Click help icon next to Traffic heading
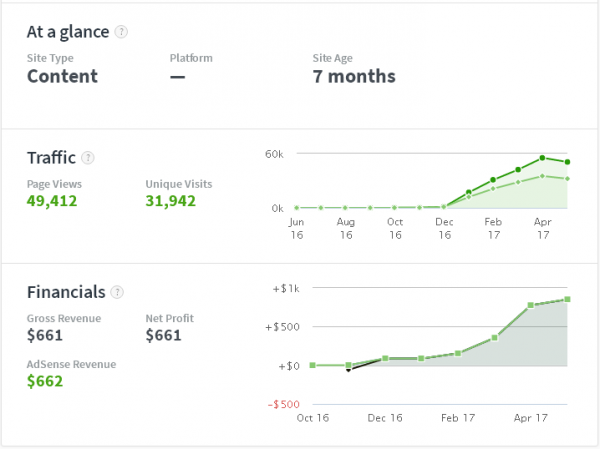This screenshot has height=449, width=600. click(x=88, y=158)
